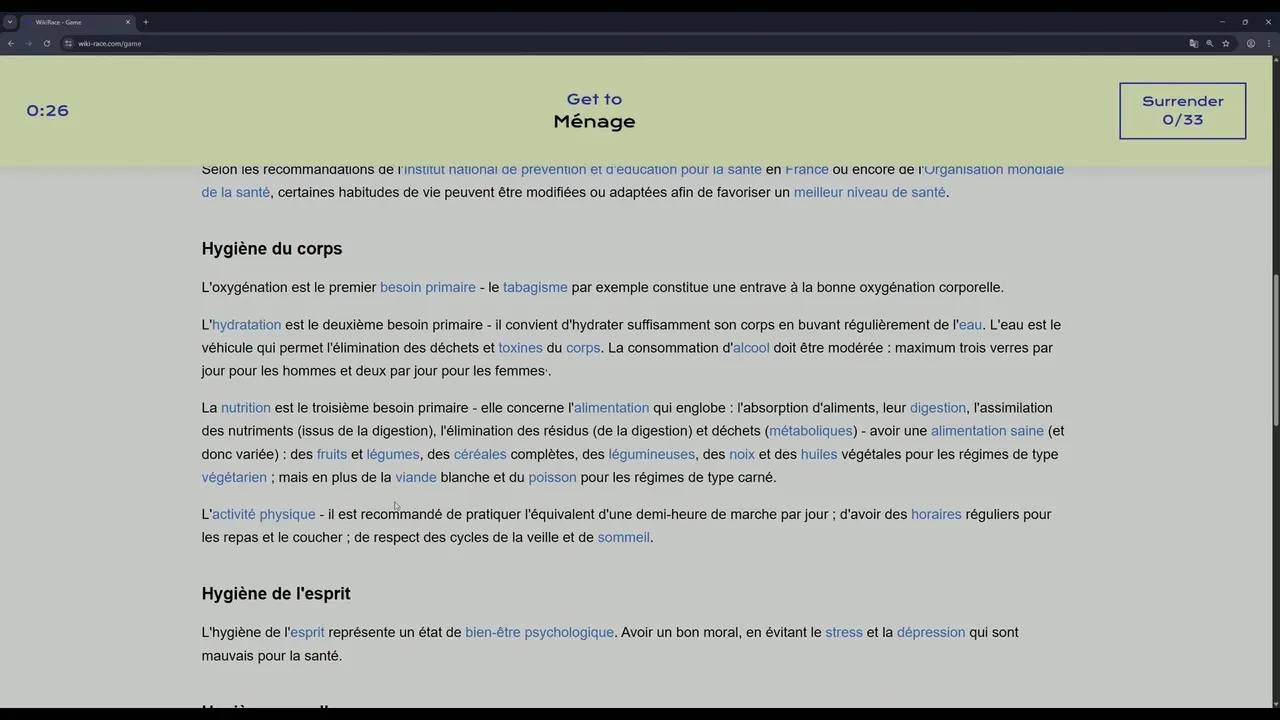
Task: Open the 'de la santé' link
Action: click(236, 192)
